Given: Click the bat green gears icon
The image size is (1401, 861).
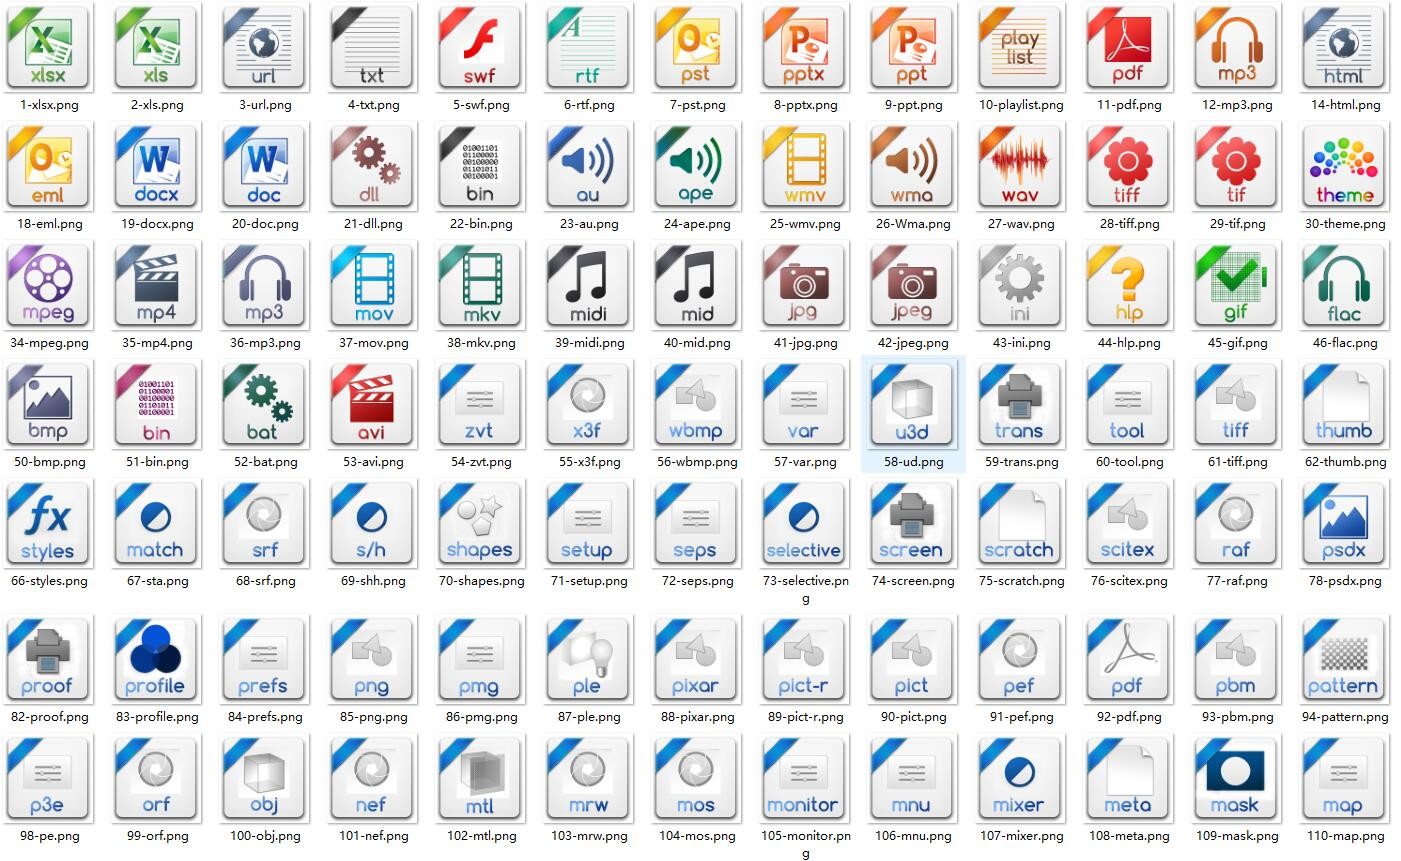Looking at the screenshot, I should pyautogui.click(x=264, y=405).
